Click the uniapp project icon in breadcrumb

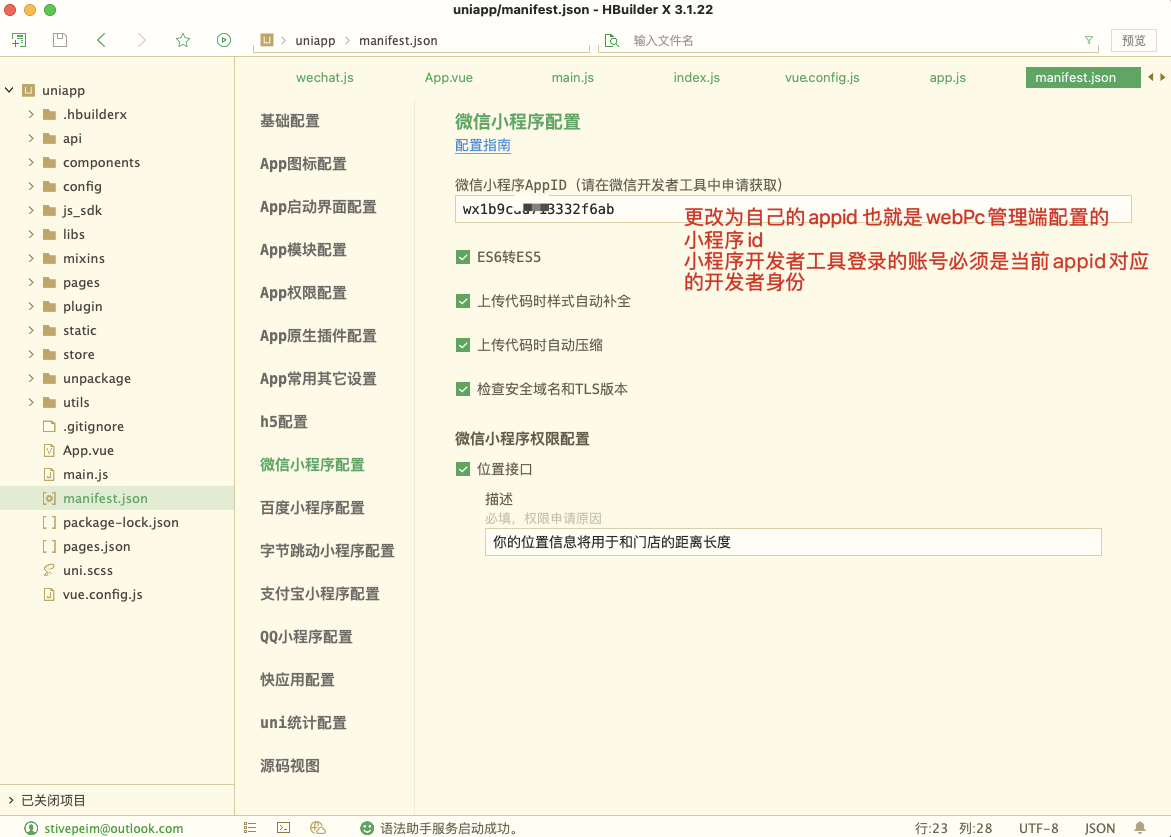pyautogui.click(x=267, y=40)
